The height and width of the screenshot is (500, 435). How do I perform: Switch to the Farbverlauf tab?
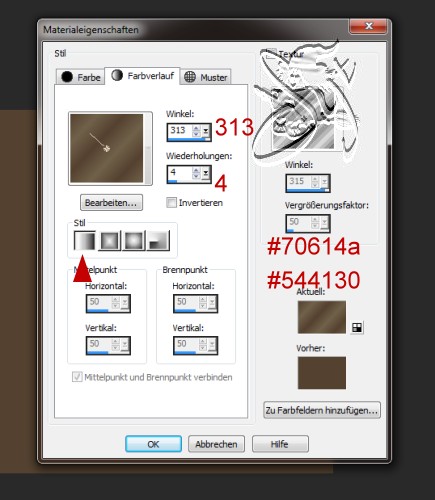tap(143, 76)
